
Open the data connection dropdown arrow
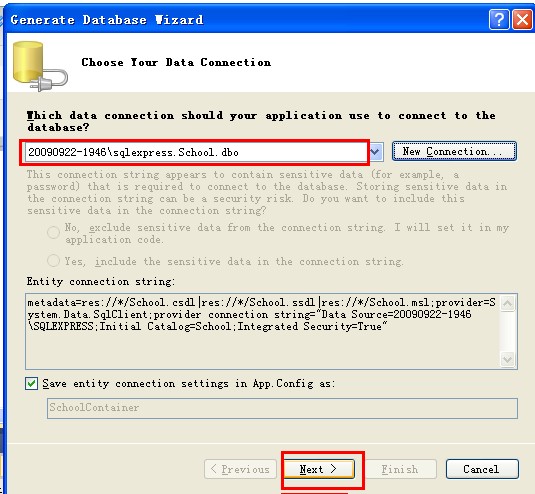click(x=375, y=151)
